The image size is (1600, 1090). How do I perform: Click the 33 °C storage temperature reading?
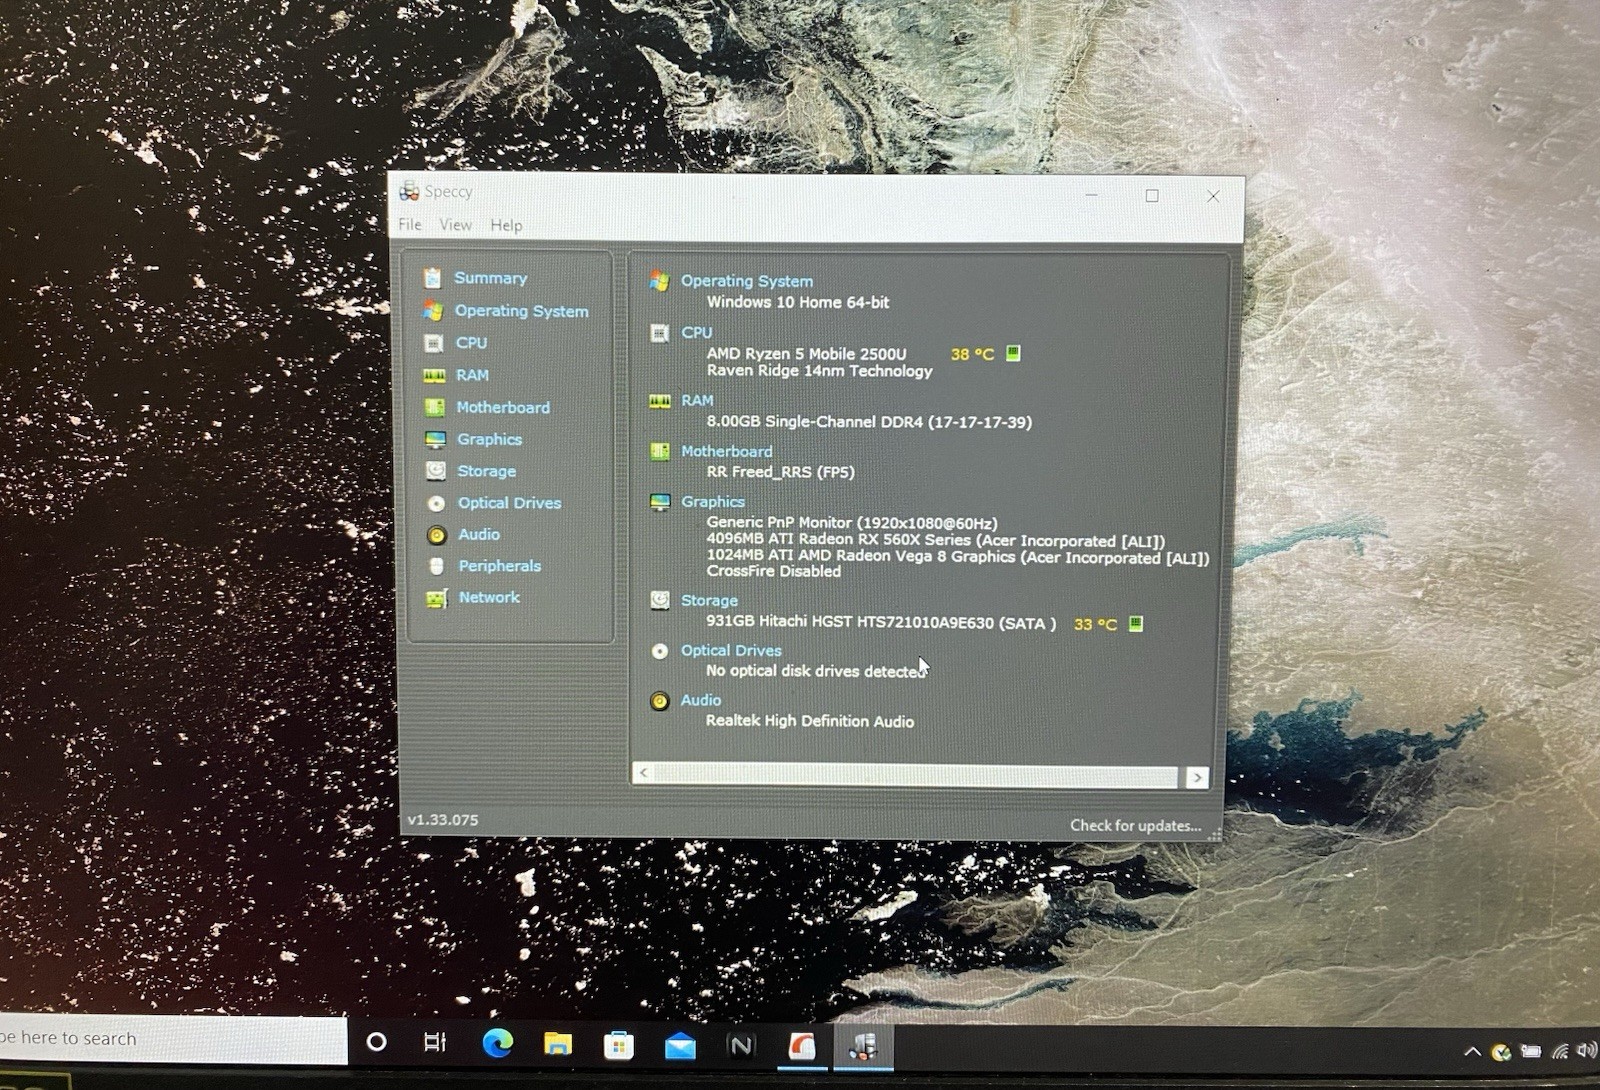[x=1095, y=624]
